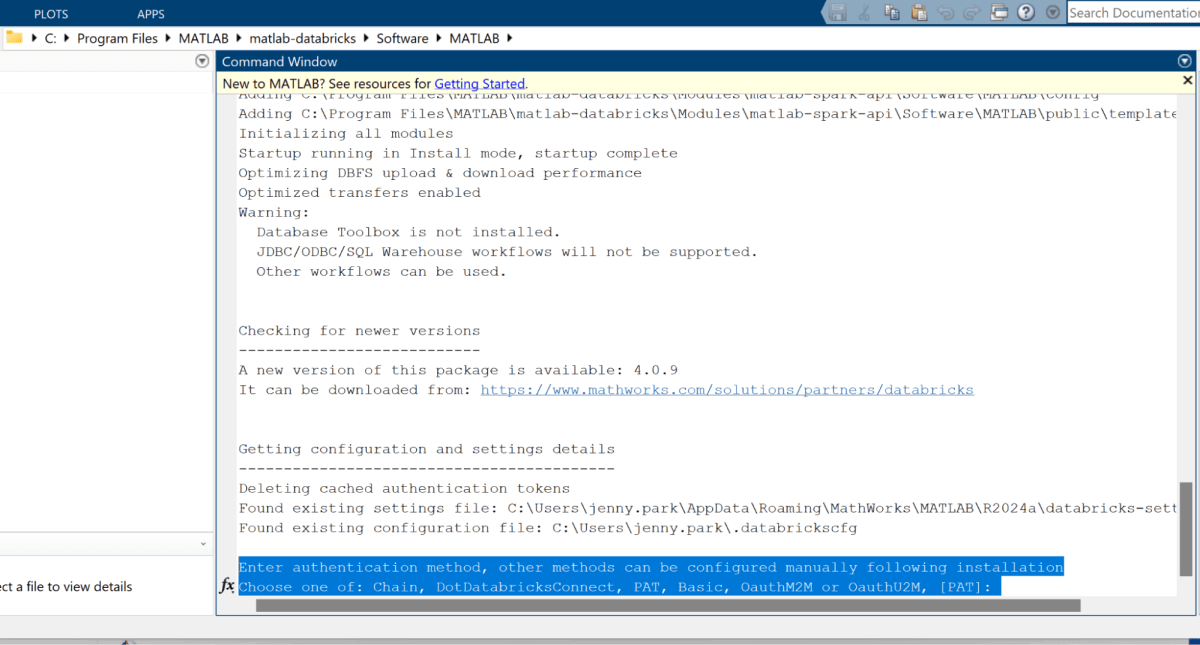Open the mathworks.com databricks download link
Viewport: 1200px width, 645px height.
[x=727, y=390]
